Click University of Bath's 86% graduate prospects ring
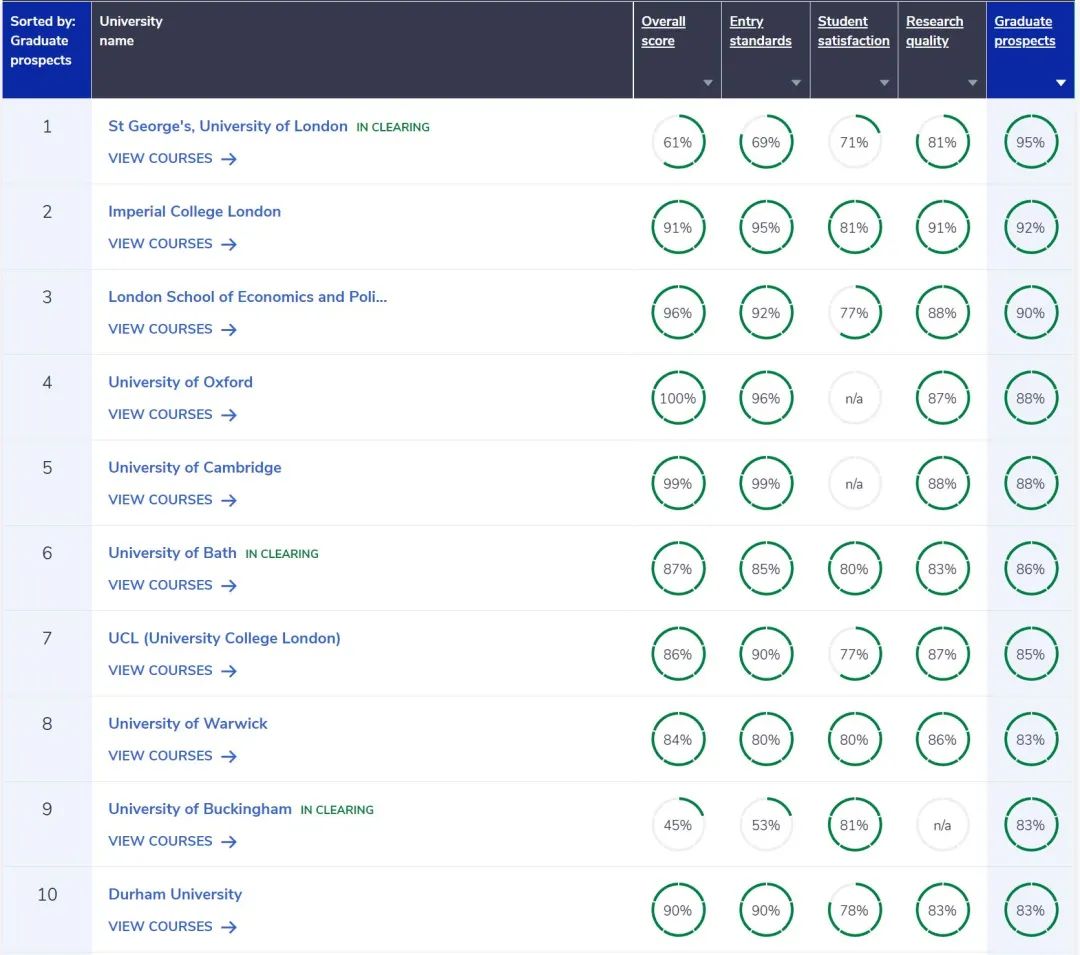 (x=1030, y=569)
